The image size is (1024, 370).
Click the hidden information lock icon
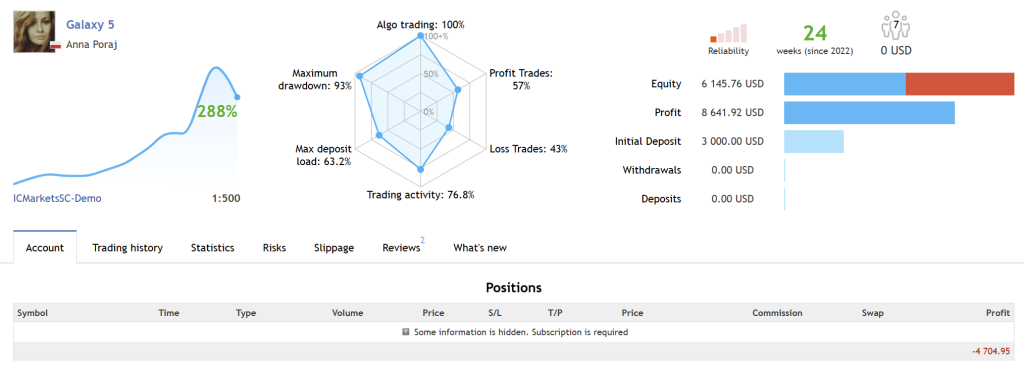406,332
